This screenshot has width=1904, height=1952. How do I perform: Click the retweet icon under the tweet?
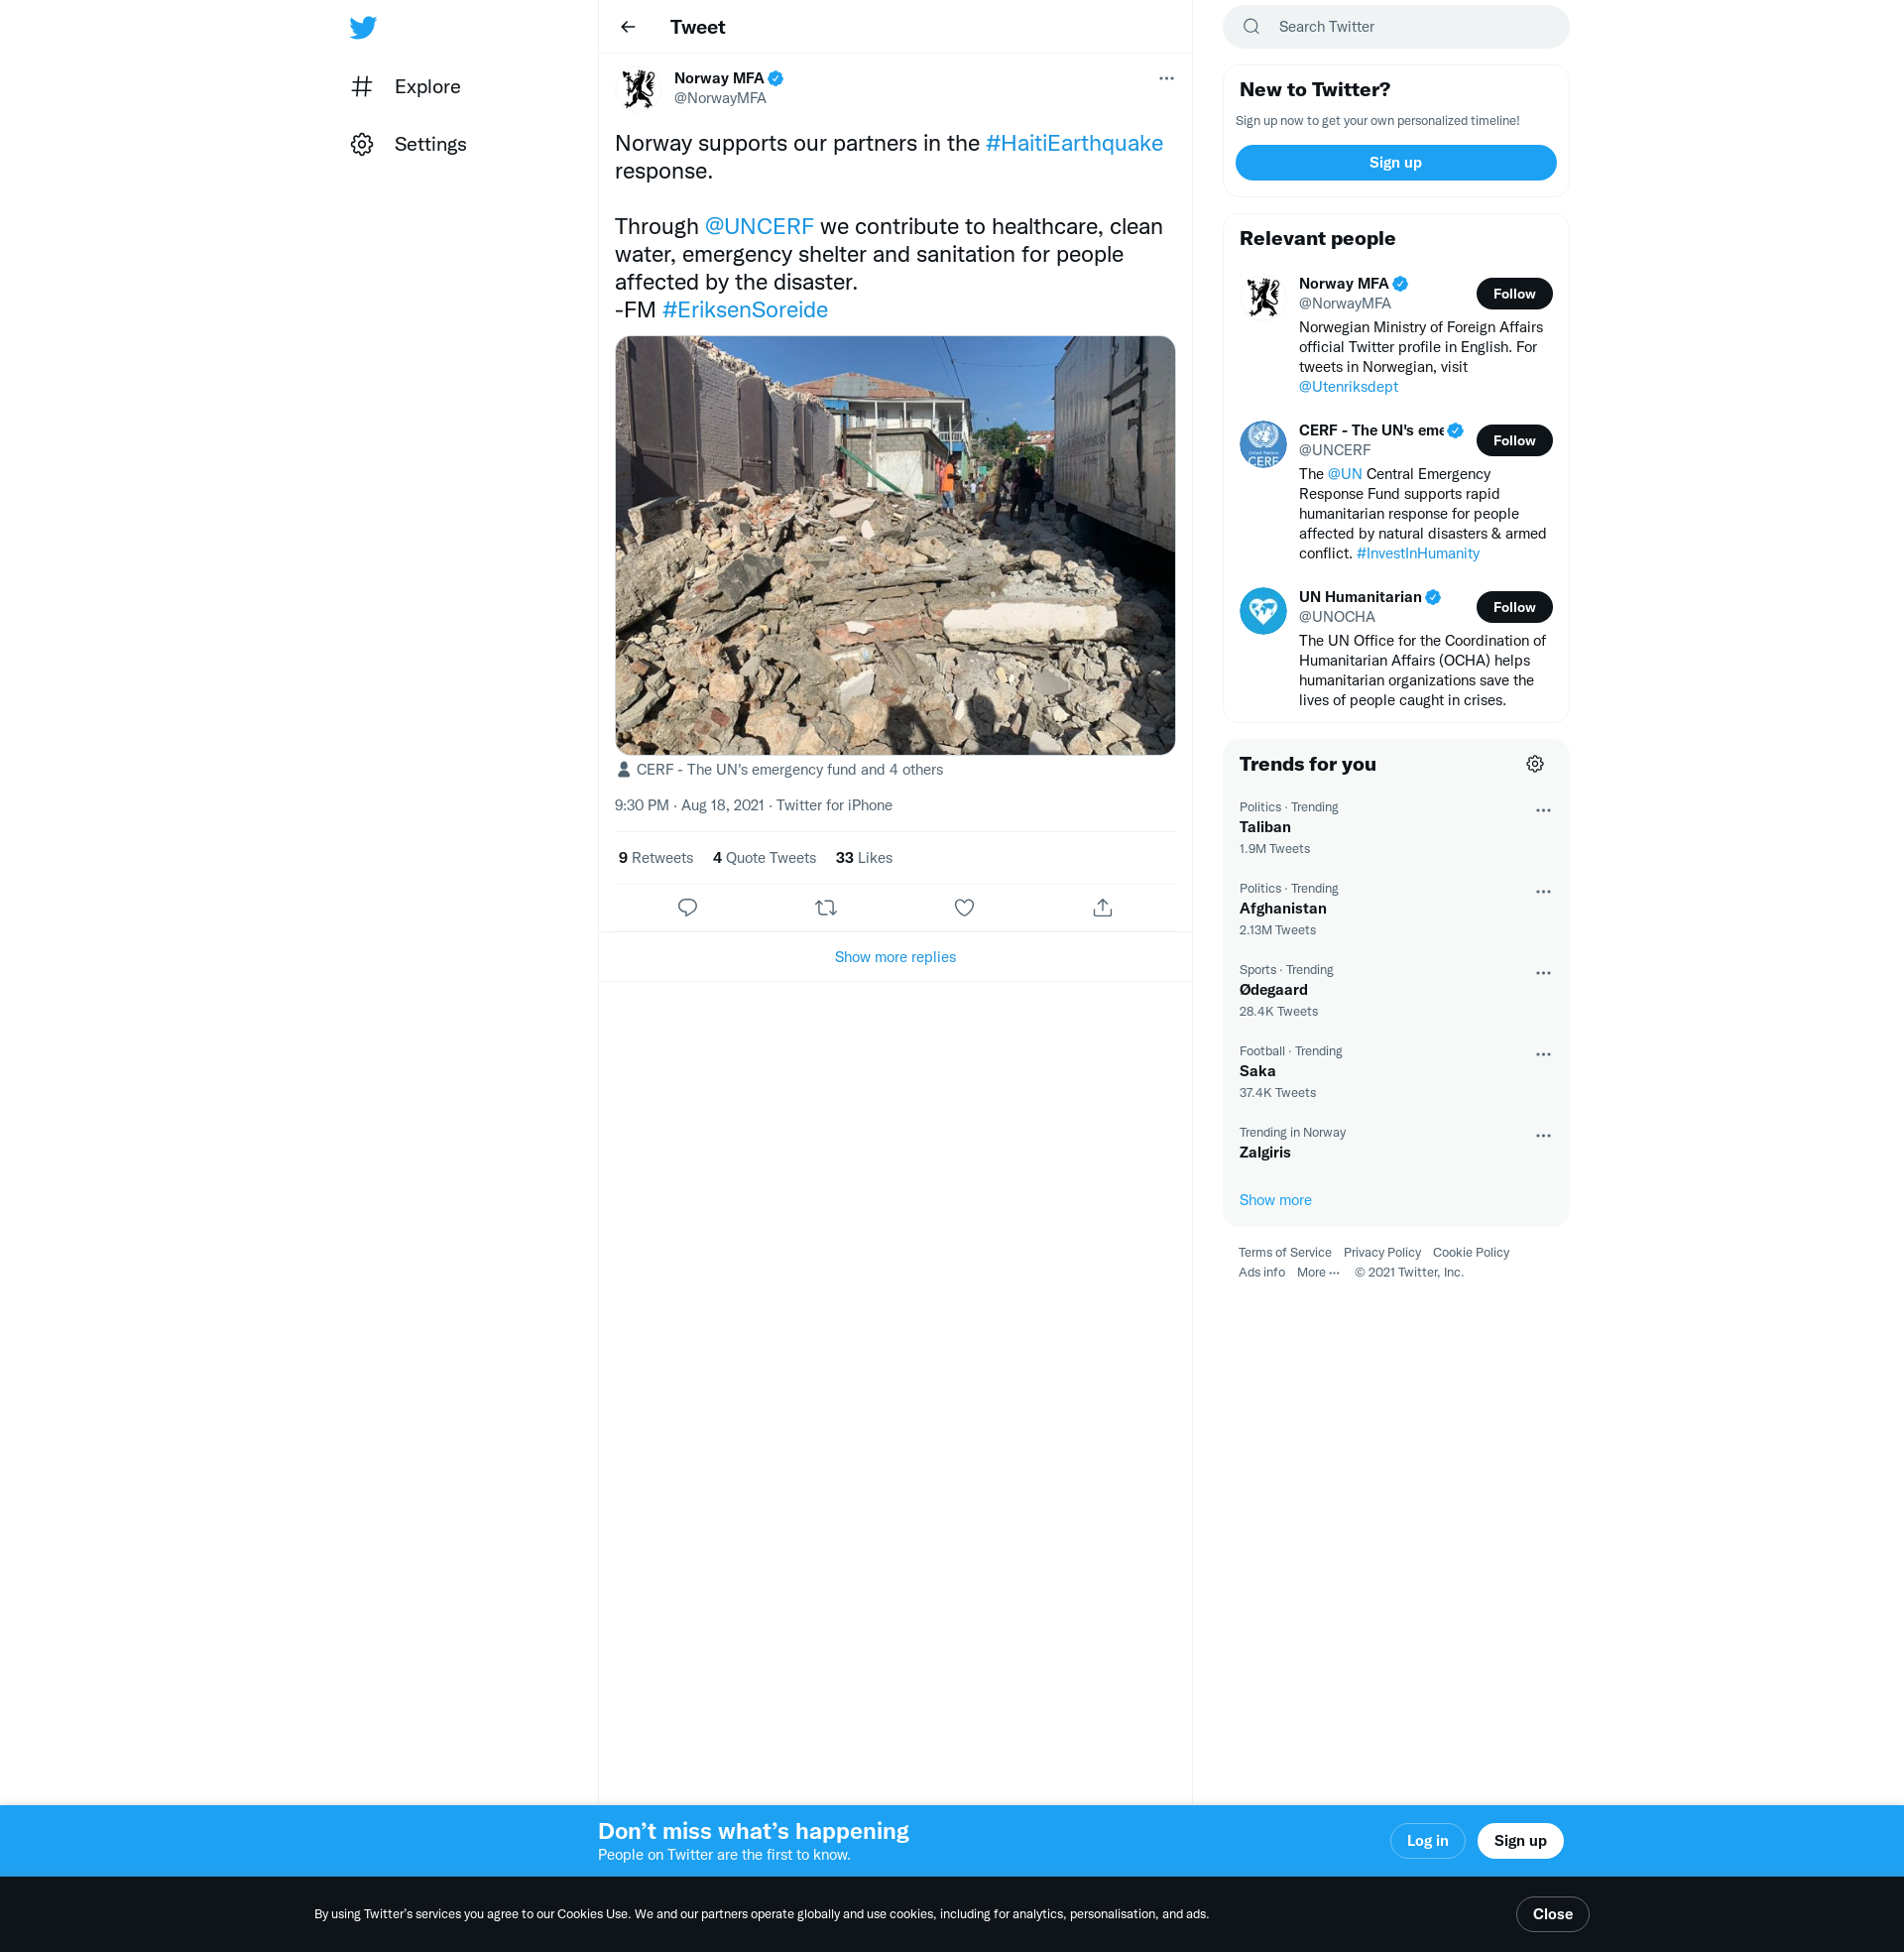826,908
